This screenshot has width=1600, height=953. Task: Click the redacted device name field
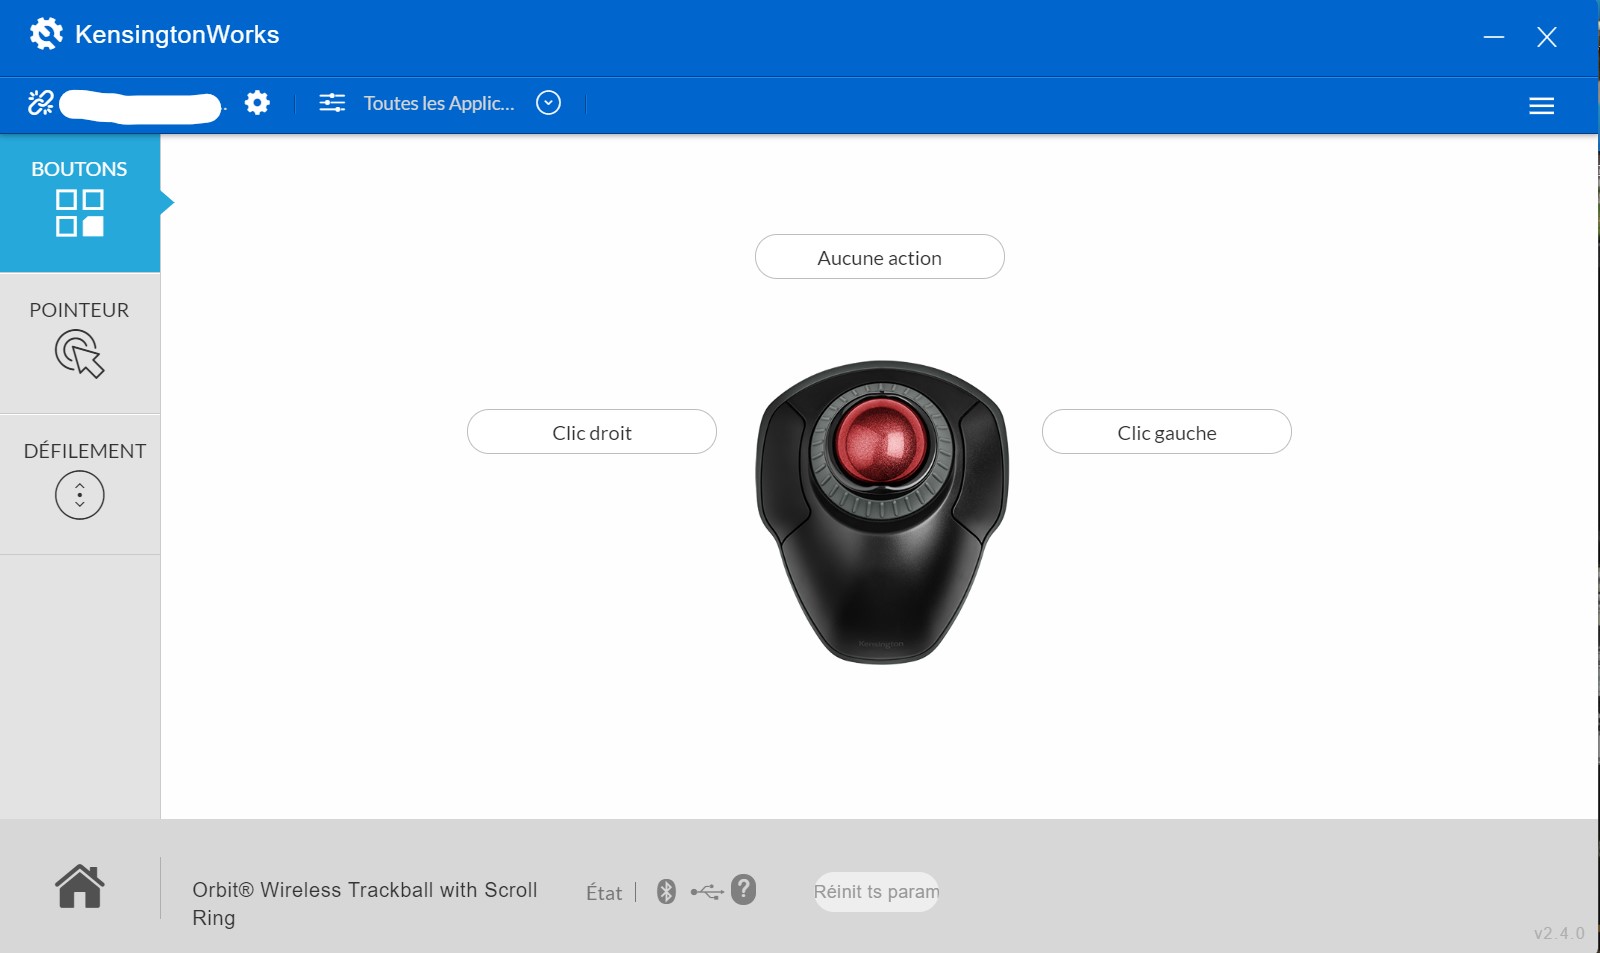click(x=141, y=106)
